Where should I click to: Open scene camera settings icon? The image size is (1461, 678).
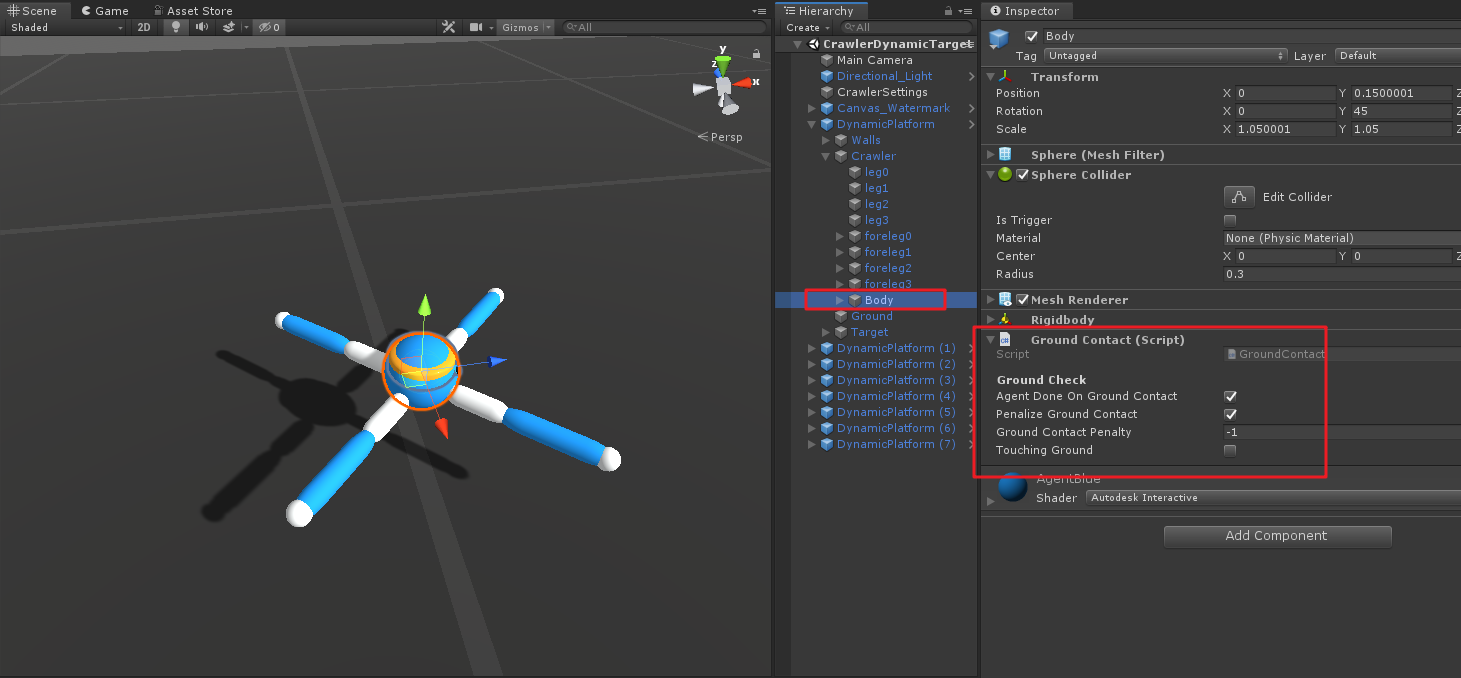(x=477, y=27)
